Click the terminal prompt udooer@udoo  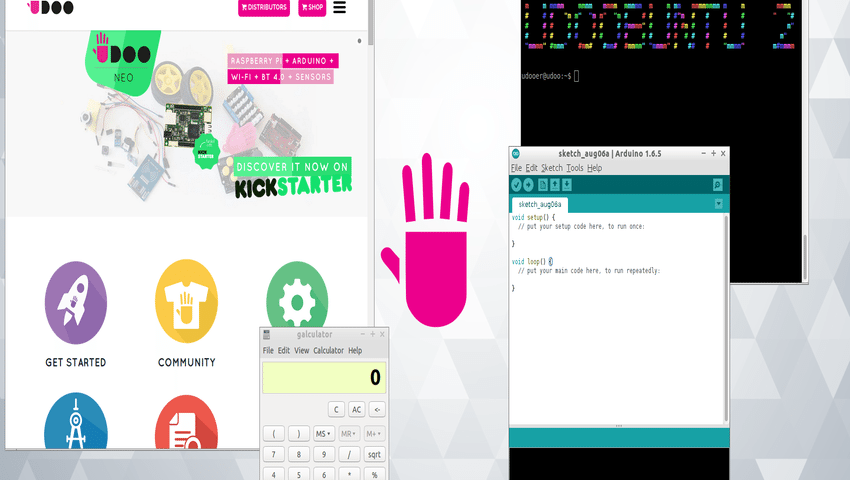tap(546, 76)
